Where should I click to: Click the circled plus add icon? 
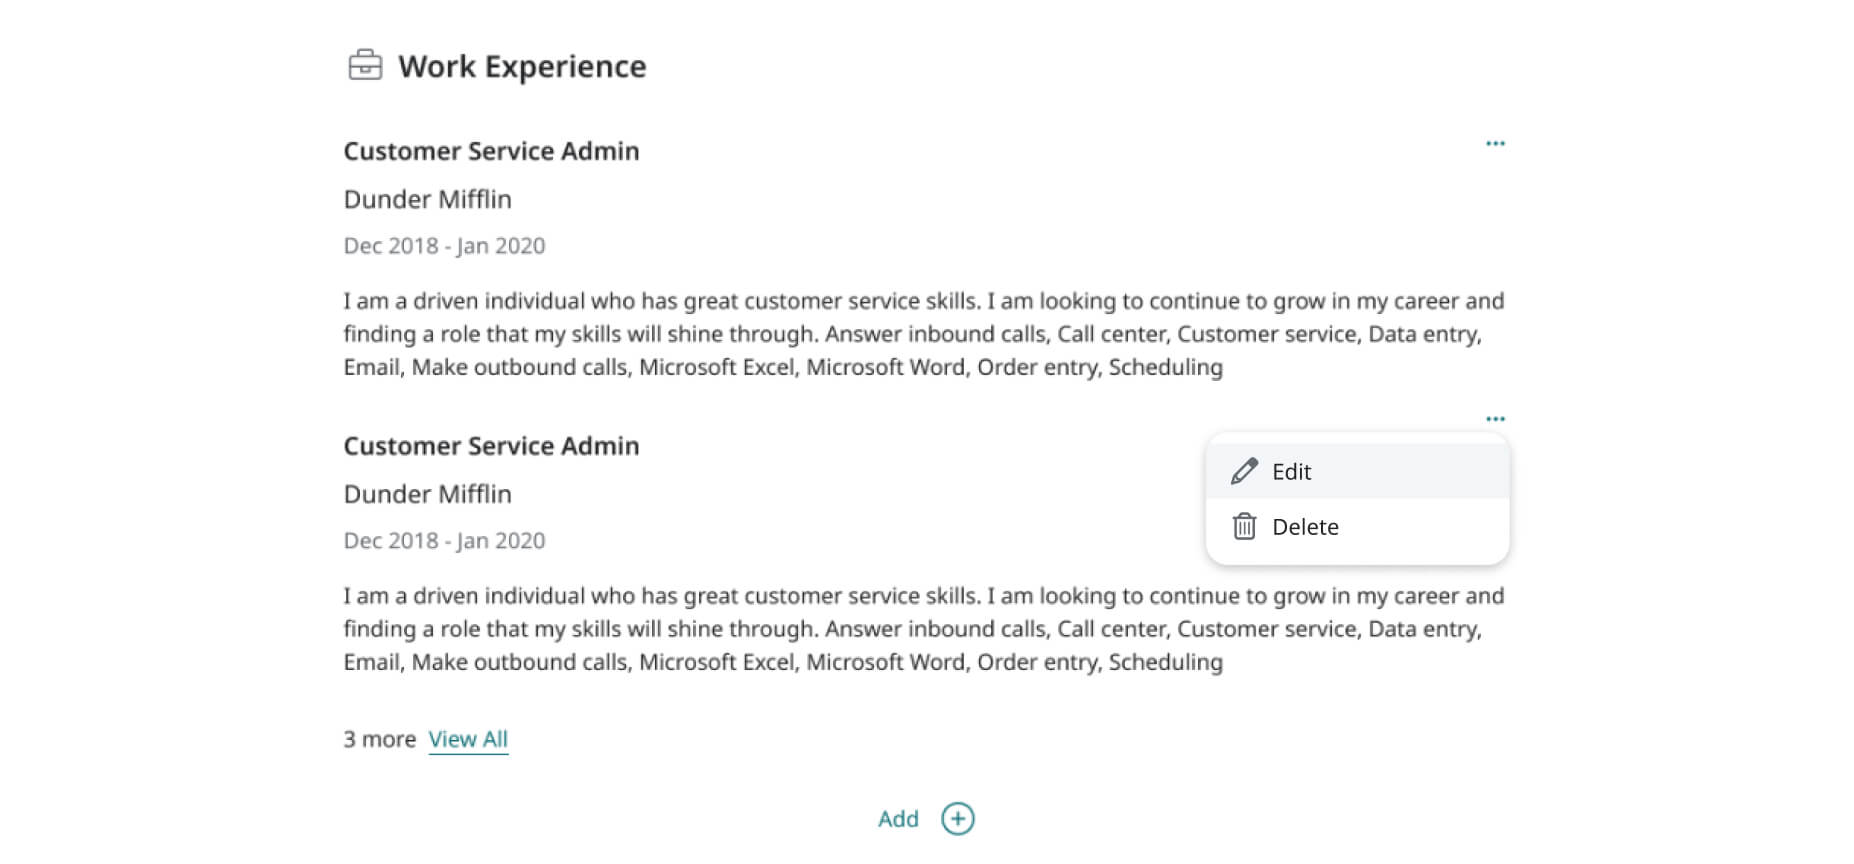(957, 819)
